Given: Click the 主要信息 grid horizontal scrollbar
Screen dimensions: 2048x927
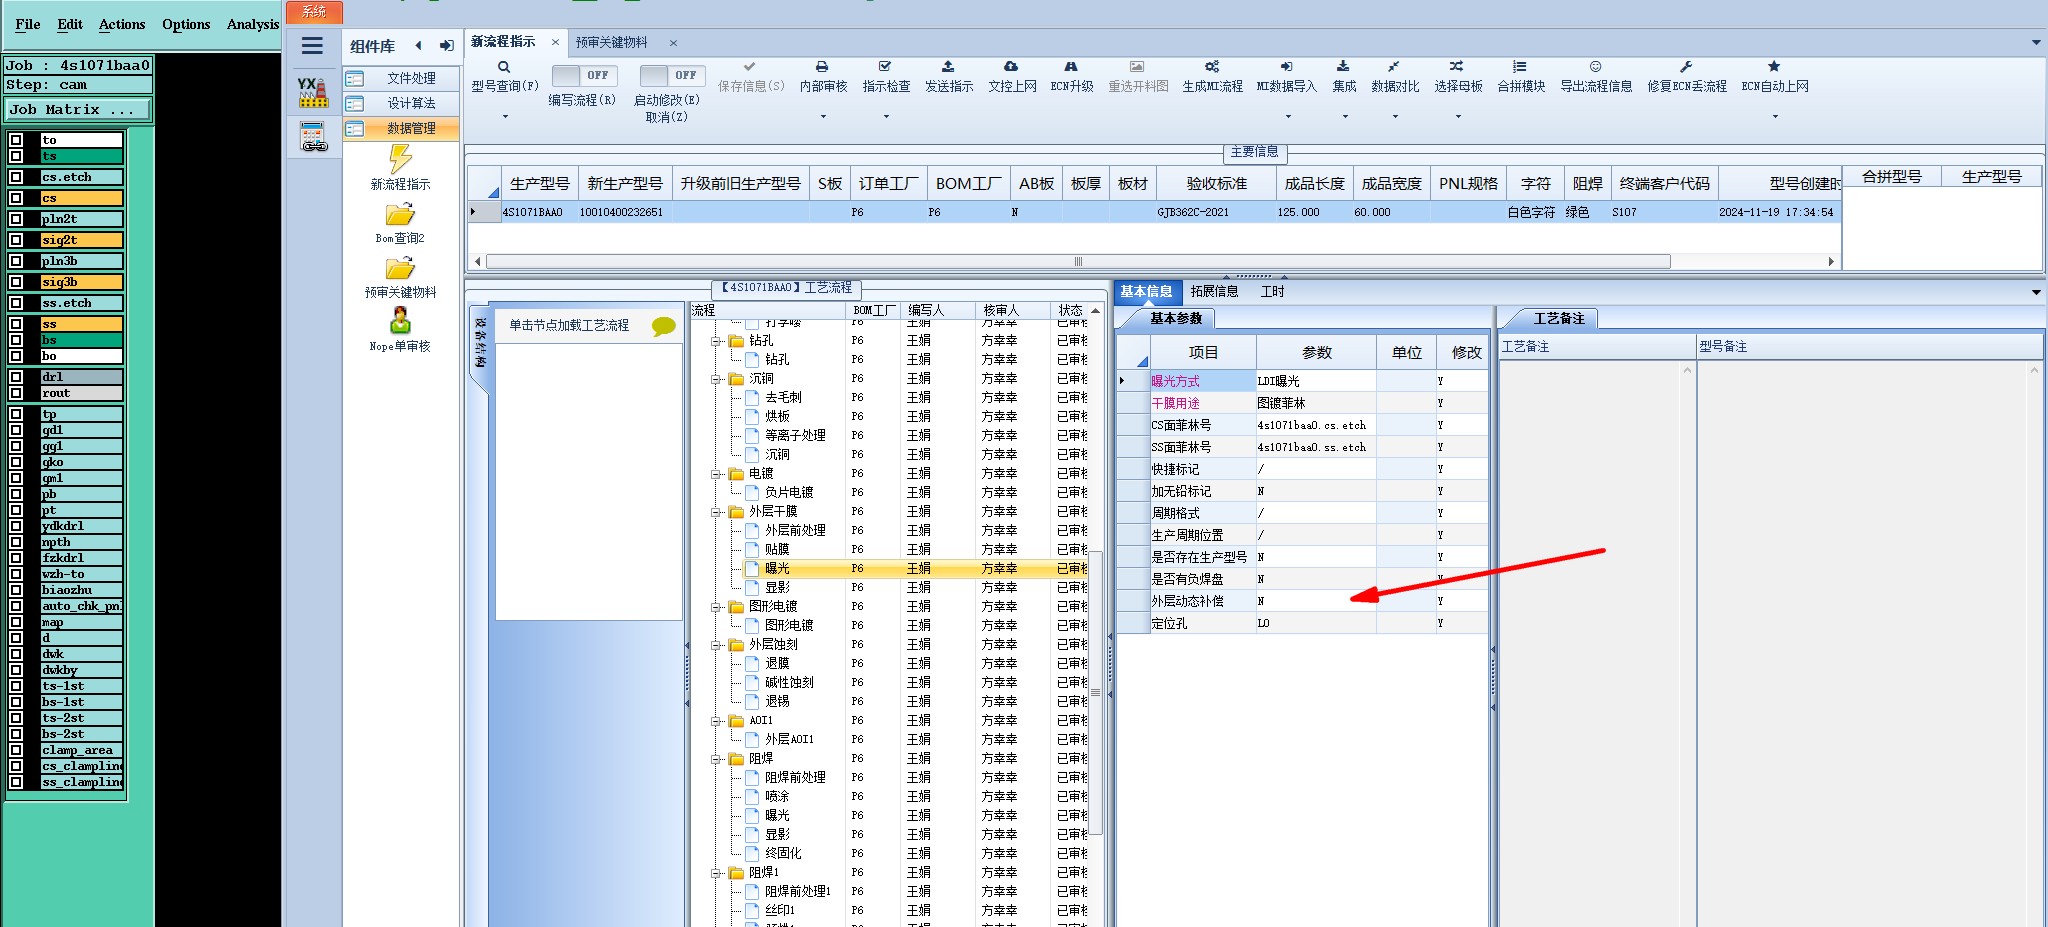Looking at the screenshot, I should tap(1078, 262).
